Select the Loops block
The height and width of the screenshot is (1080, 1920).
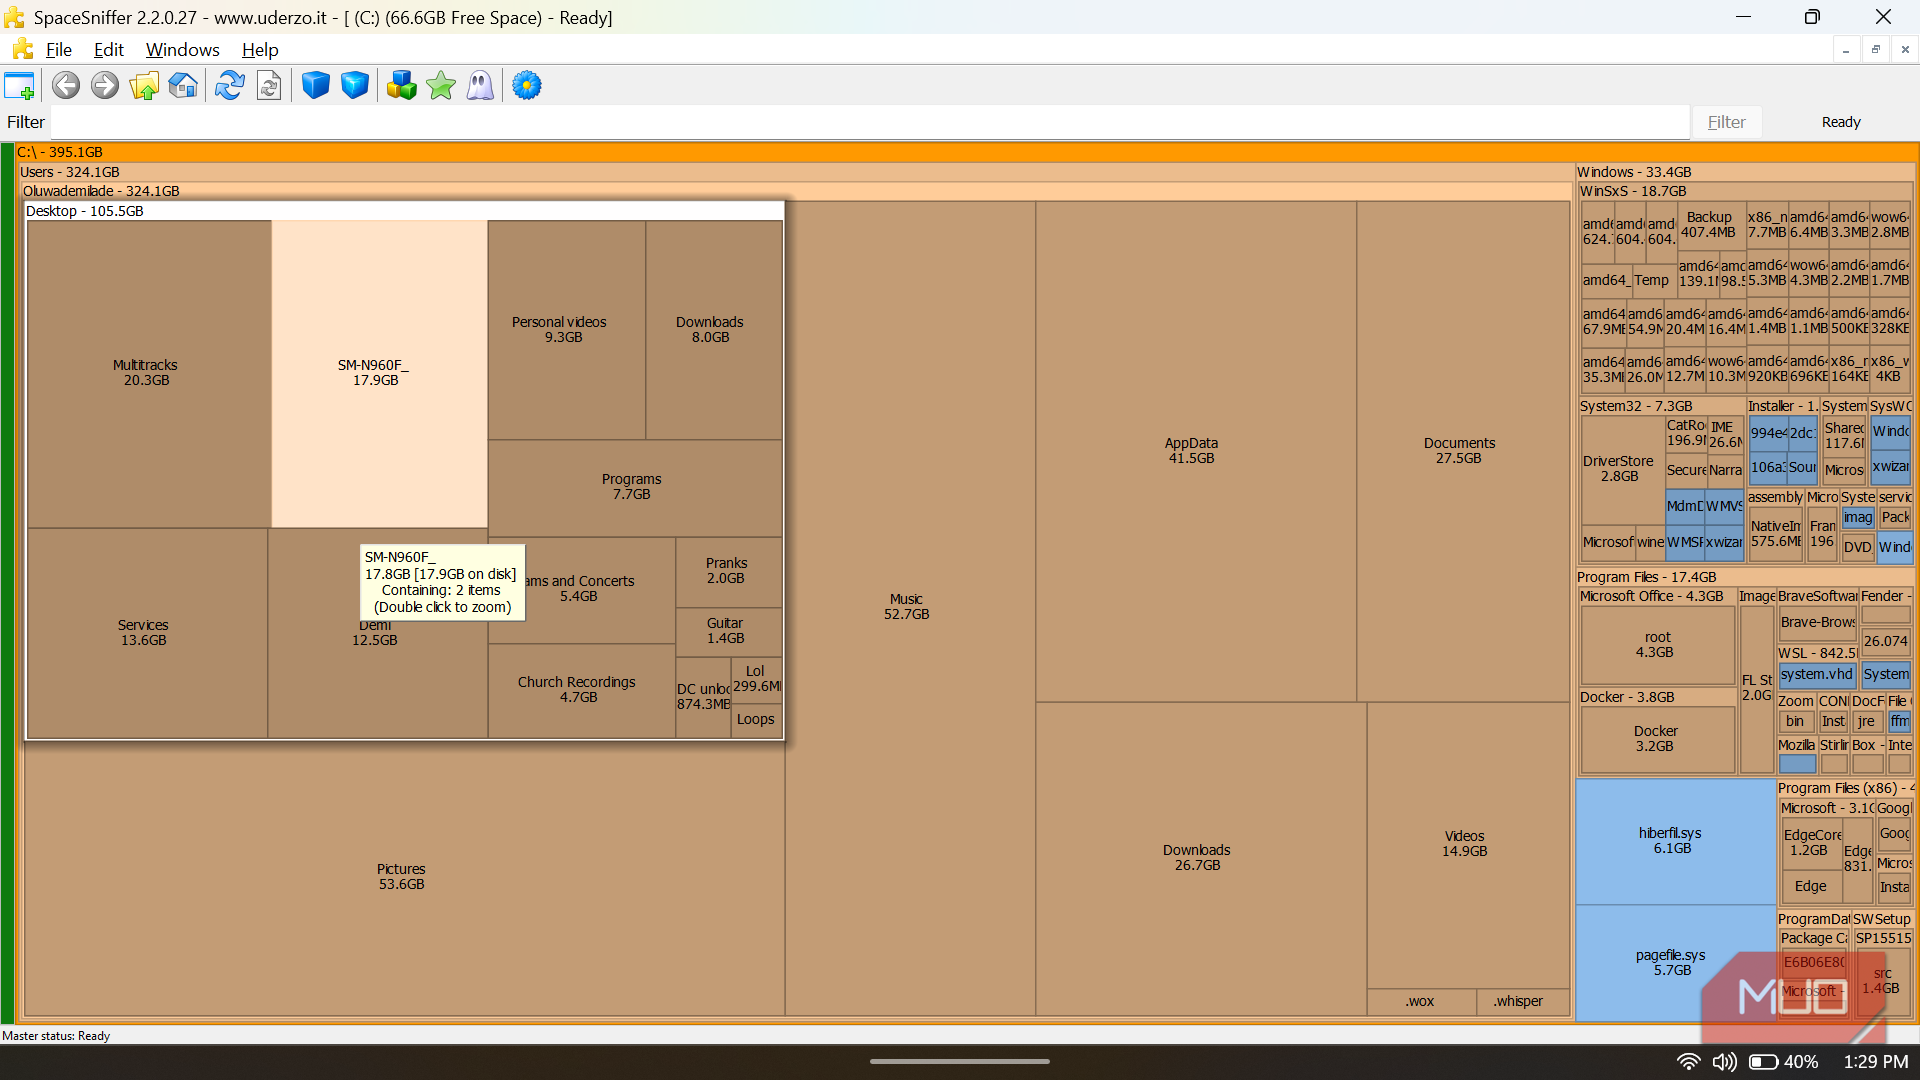[x=756, y=720]
